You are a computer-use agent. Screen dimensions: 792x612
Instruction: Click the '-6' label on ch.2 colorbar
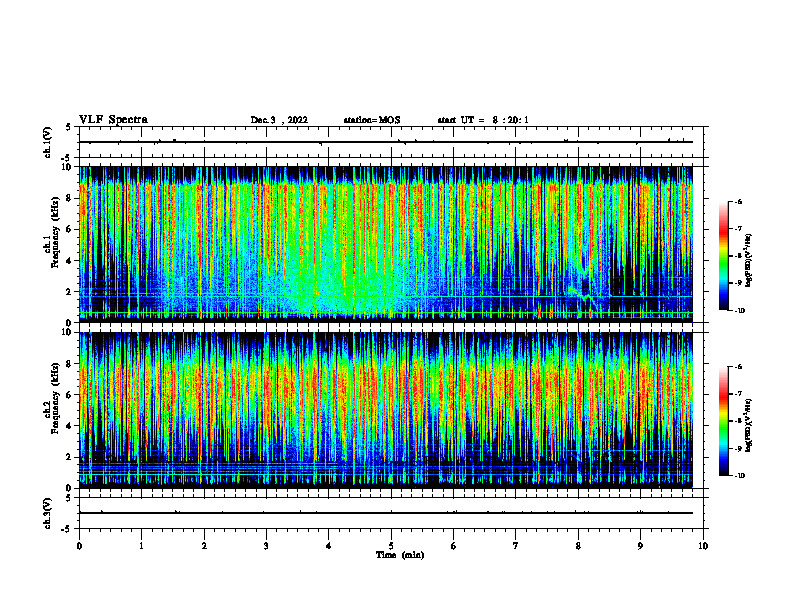tap(737, 367)
